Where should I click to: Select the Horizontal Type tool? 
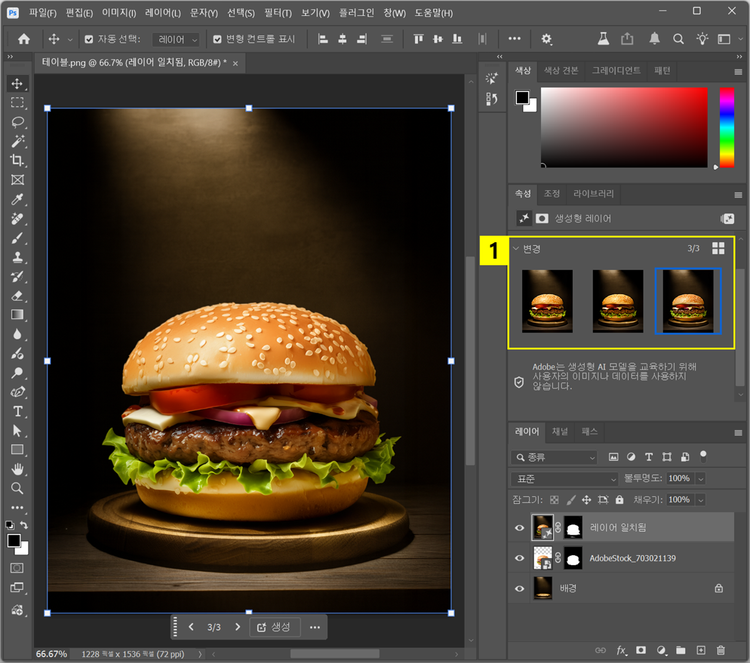[x=17, y=411]
